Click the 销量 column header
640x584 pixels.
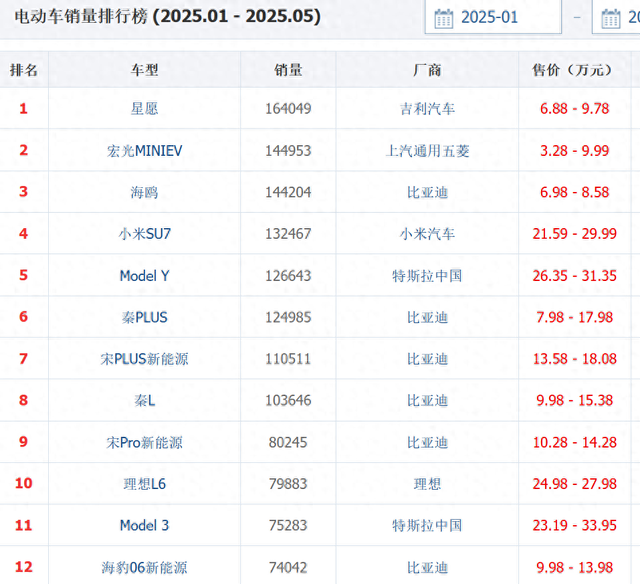coord(288,70)
